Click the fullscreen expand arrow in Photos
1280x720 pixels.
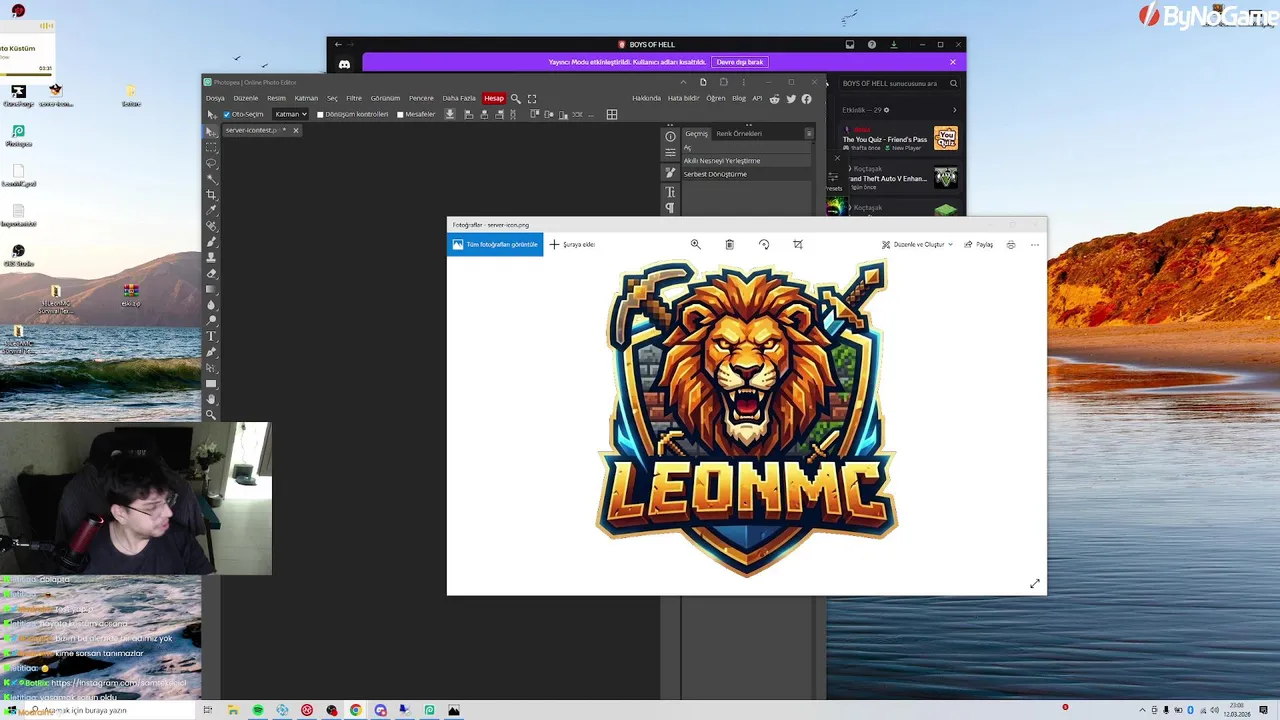[x=1035, y=584]
